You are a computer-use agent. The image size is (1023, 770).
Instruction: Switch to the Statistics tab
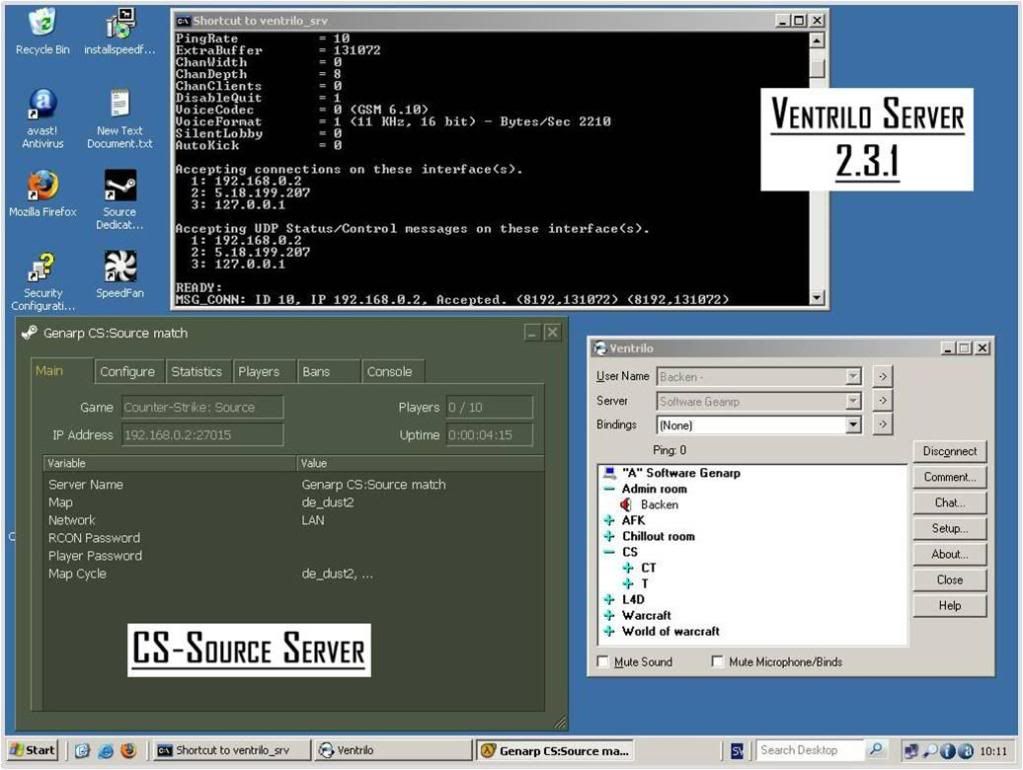(197, 371)
